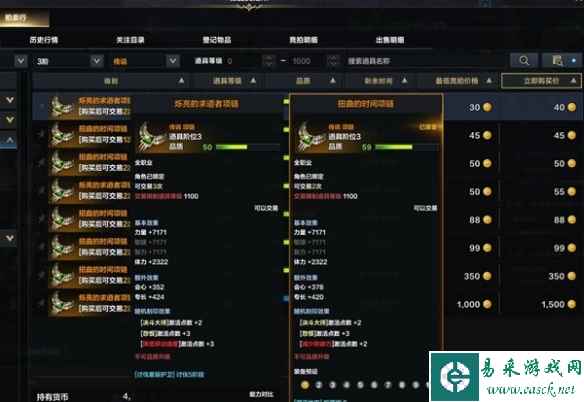Viewport: 584px width, 402px height.
Task: Click the necklace icon in right tooltip
Action: point(311,137)
